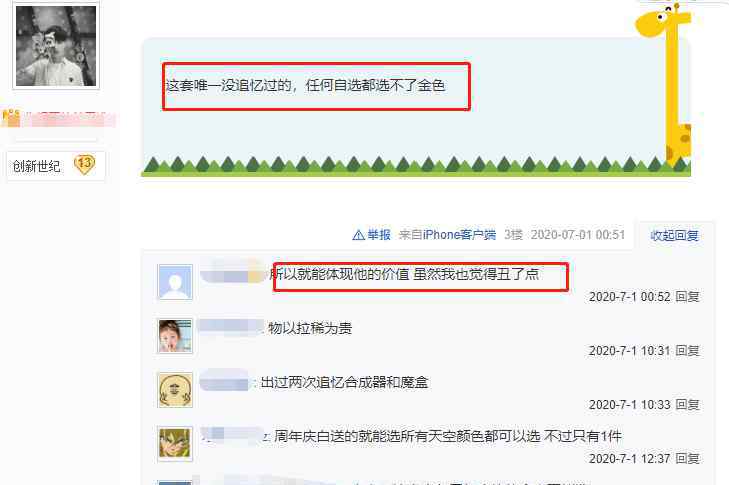Click the level 13 heart badge

tap(84, 165)
